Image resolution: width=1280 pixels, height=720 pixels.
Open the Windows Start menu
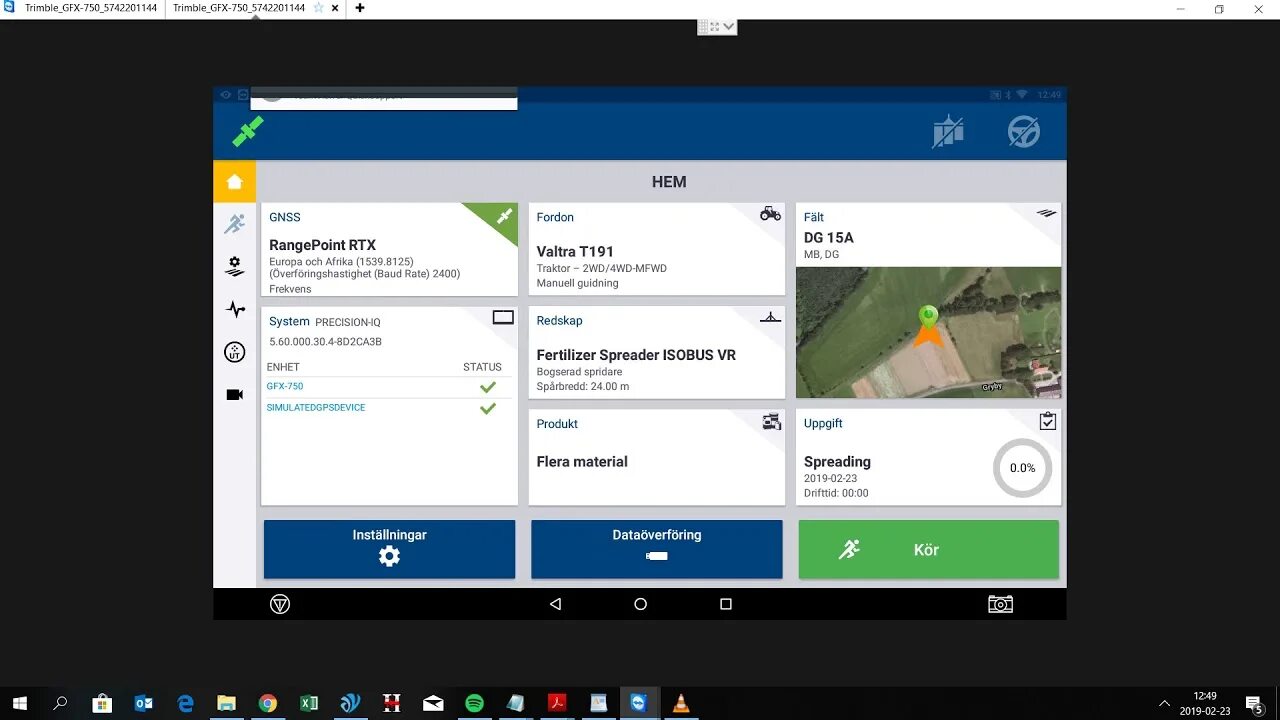pyautogui.click(x=18, y=703)
